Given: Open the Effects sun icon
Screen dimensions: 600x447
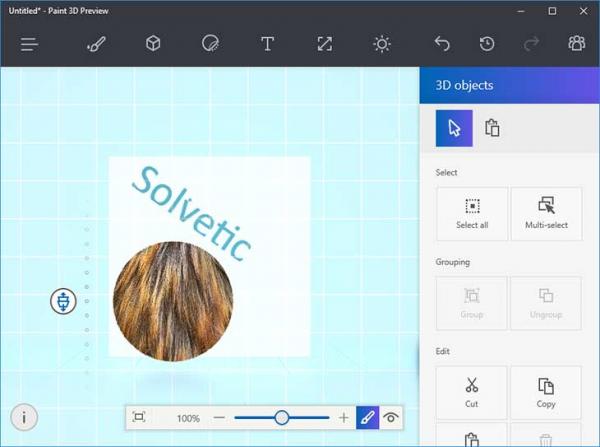Looking at the screenshot, I should pos(382,44).
